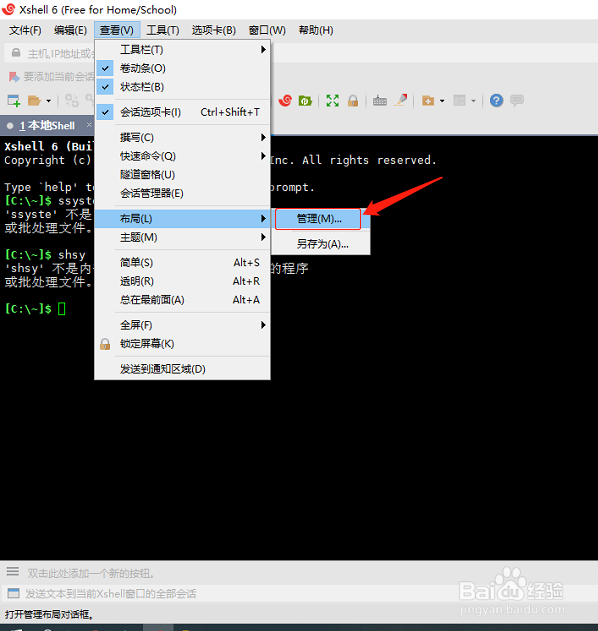
Task: Click the disconnect toolbar icon
Action: click(x=72, y=101)
